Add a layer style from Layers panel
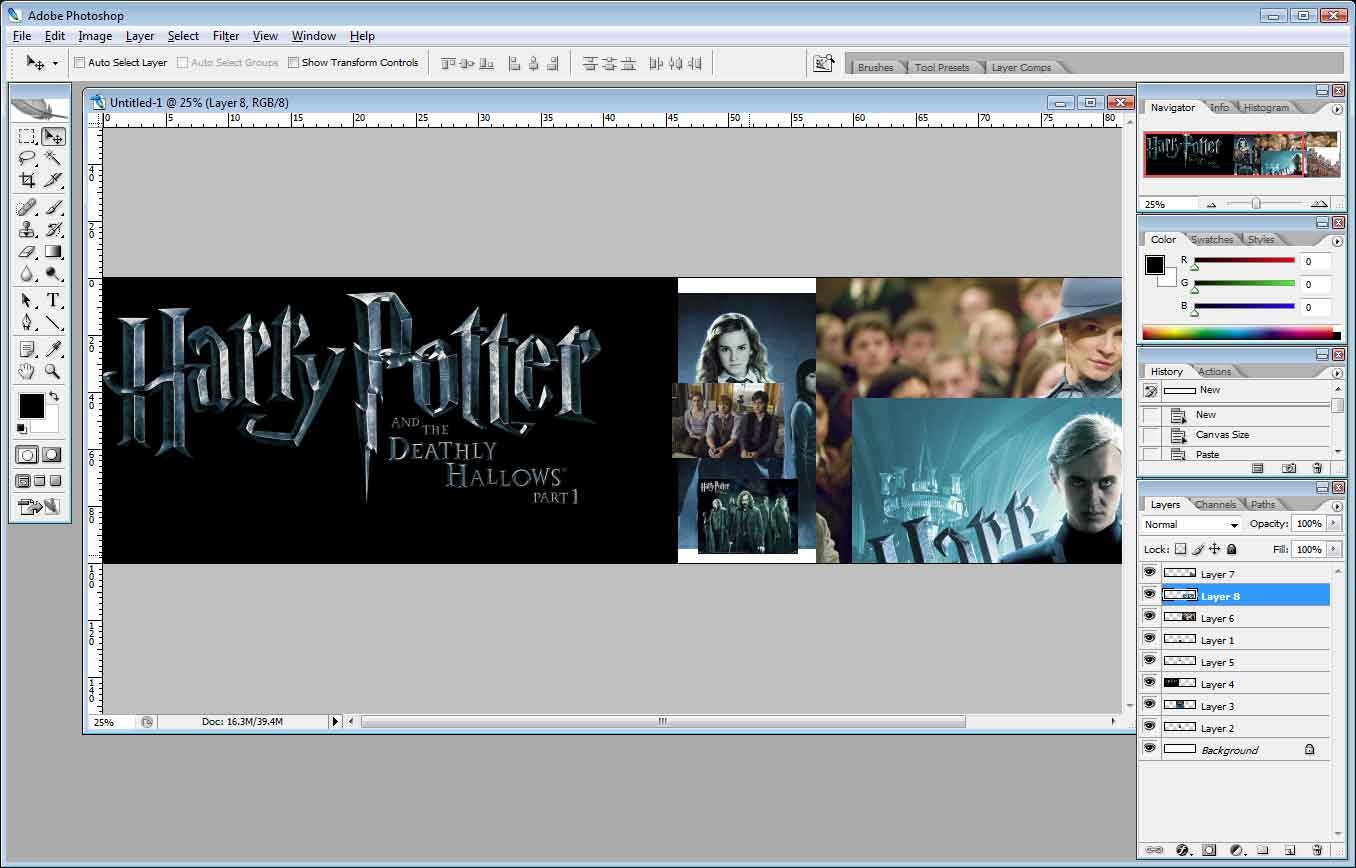Screen dimensions: 1356x868 point(1182,850)
